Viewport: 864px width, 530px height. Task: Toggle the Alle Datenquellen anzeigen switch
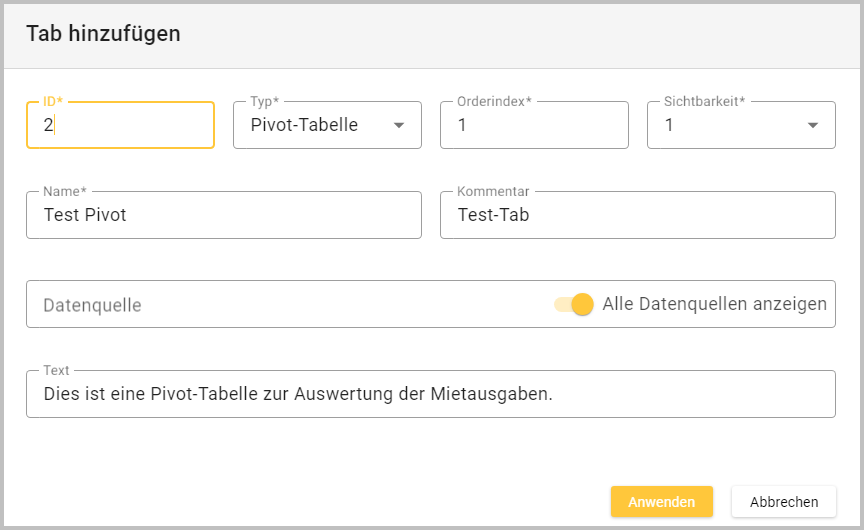click(x=575, y=304)
